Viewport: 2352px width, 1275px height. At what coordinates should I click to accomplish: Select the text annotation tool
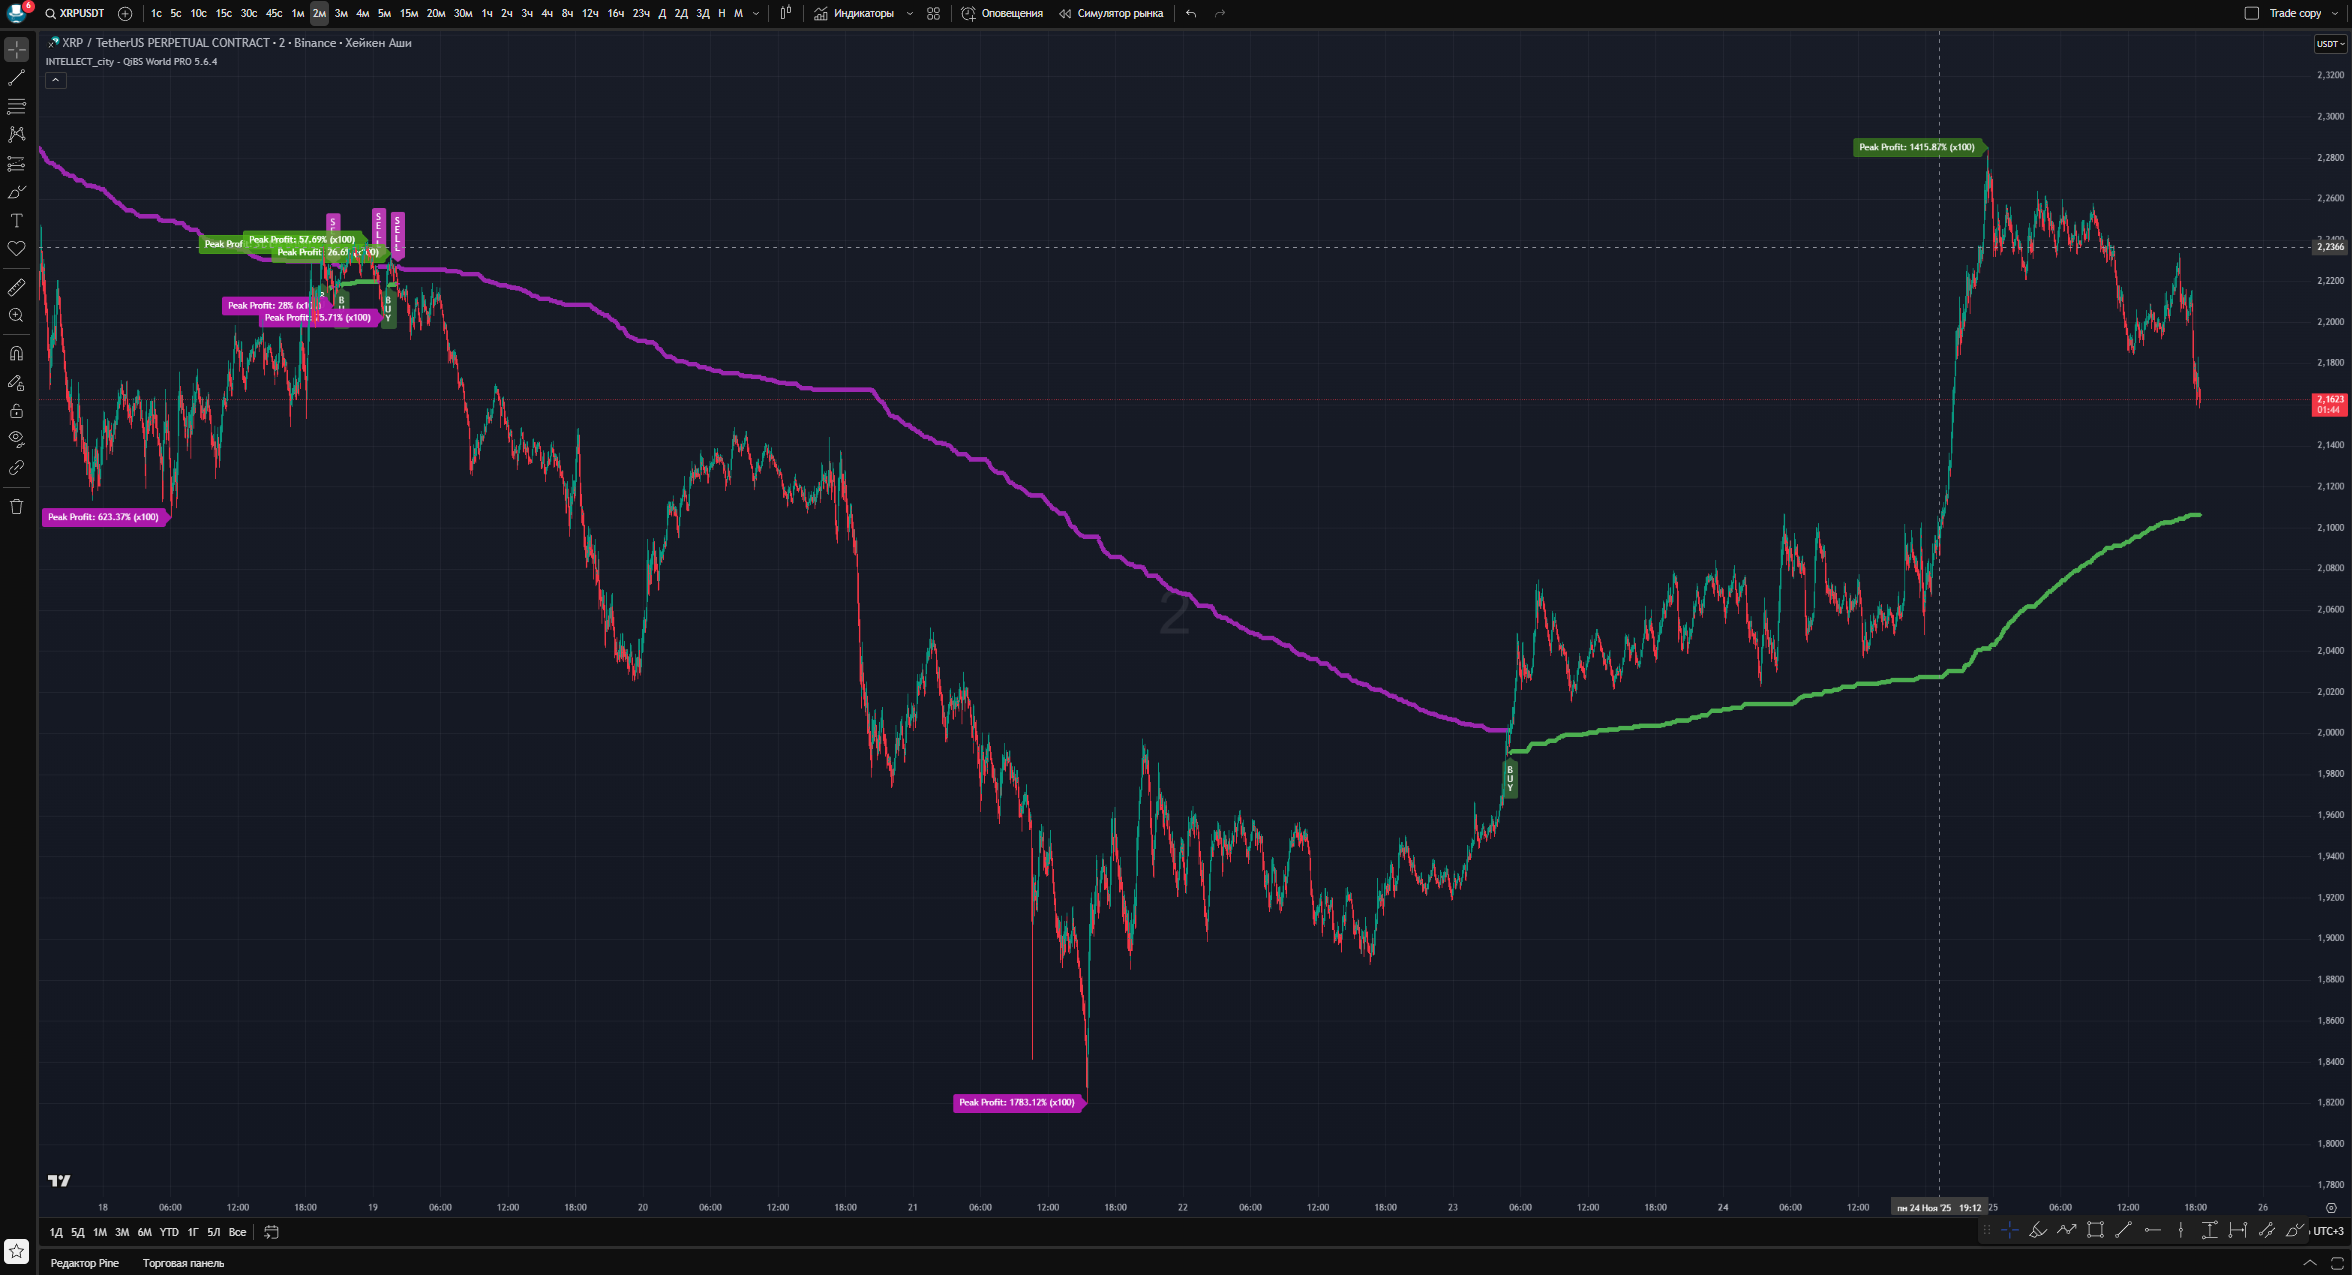pos(17,220)
